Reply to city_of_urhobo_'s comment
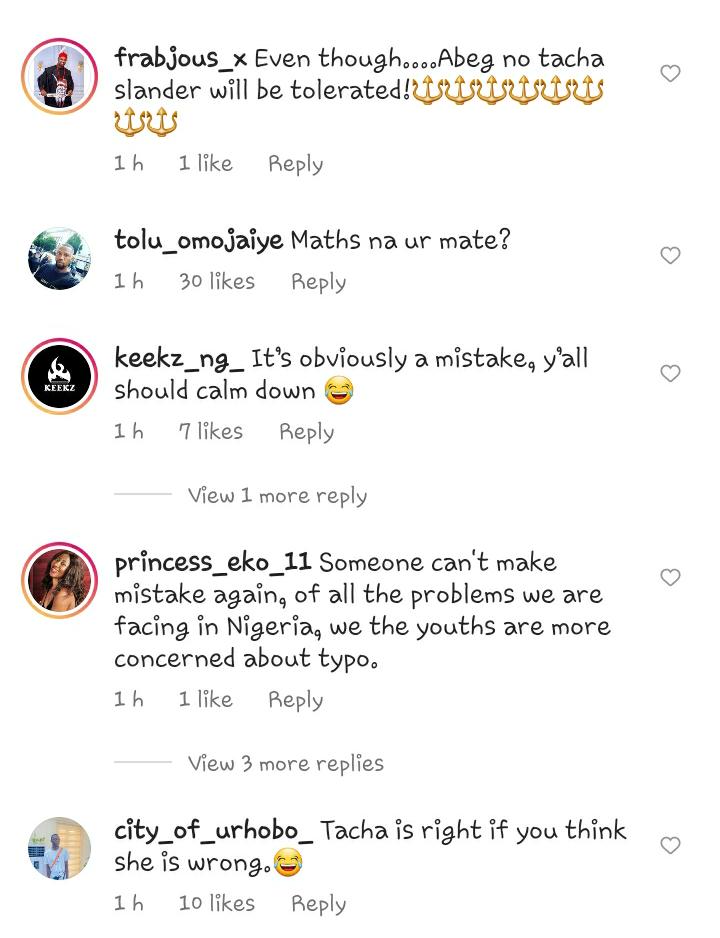Image resolution: width=720 pixels, height=938 pixels. [x=318, y=904]
